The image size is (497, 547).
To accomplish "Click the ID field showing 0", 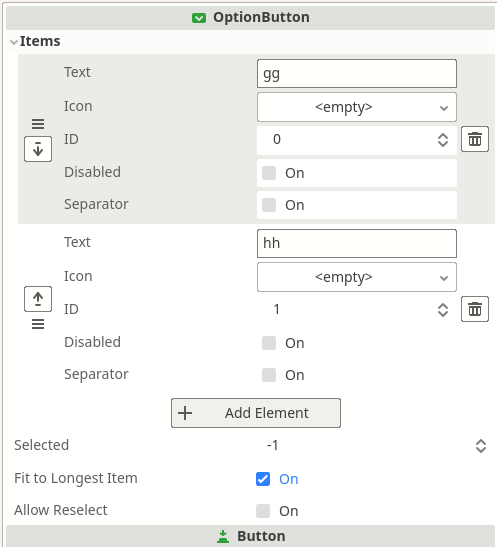I will [x=357, y=140].
